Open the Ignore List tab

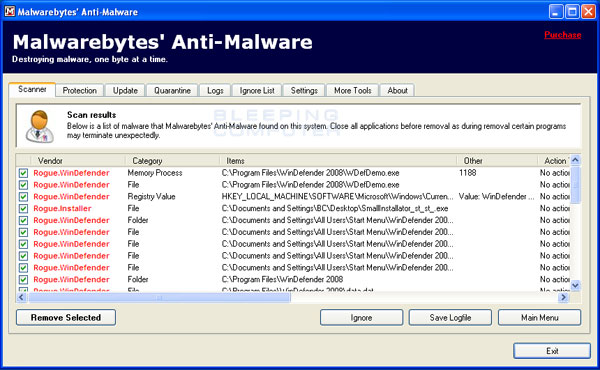click(257, 91)
